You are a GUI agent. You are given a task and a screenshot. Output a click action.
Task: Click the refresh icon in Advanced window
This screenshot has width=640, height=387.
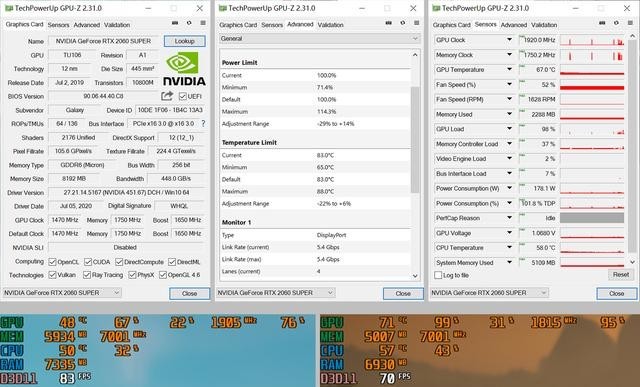402,23
